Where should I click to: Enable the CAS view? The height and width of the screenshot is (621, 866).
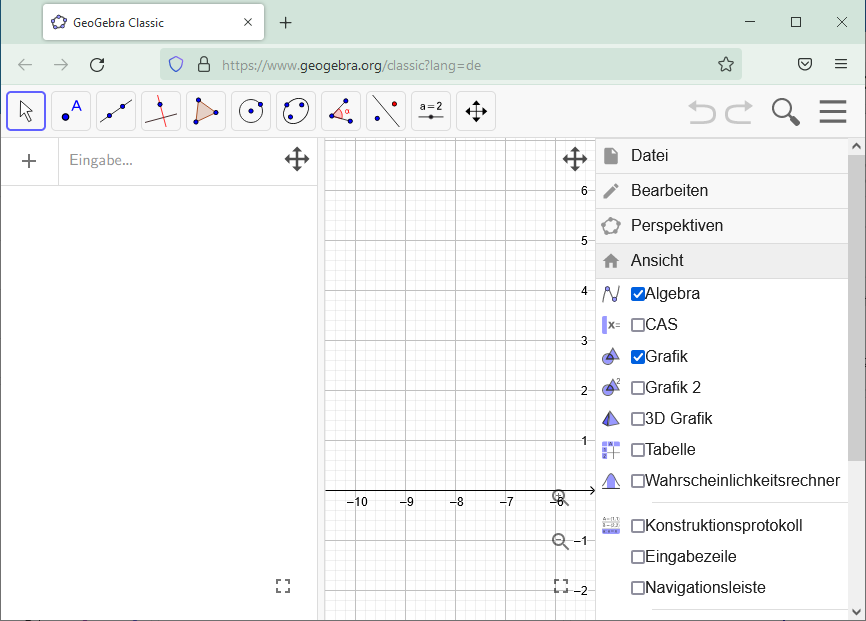click(638, 324)
